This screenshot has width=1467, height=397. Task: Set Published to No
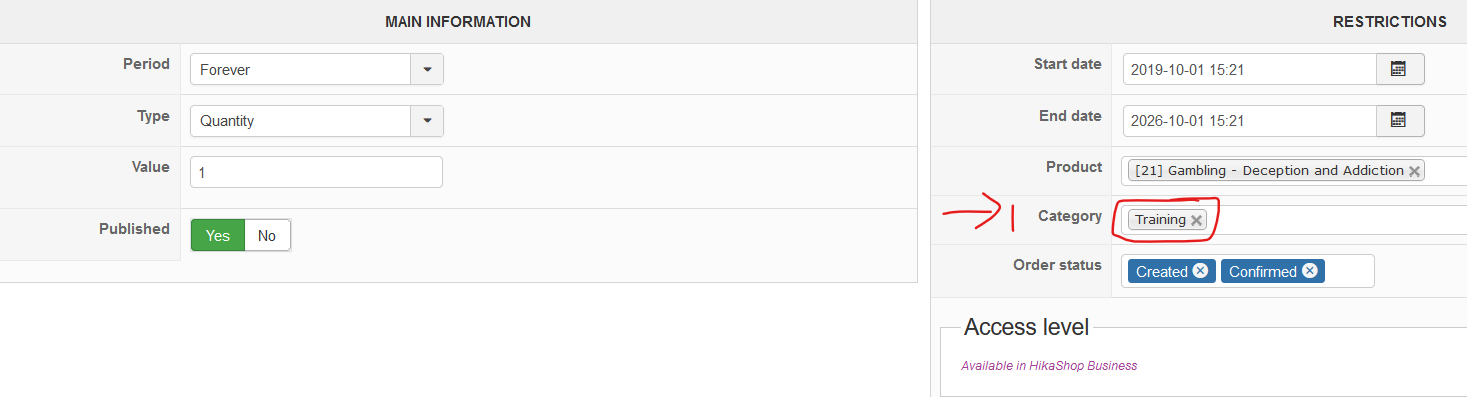tap(267, 236)
